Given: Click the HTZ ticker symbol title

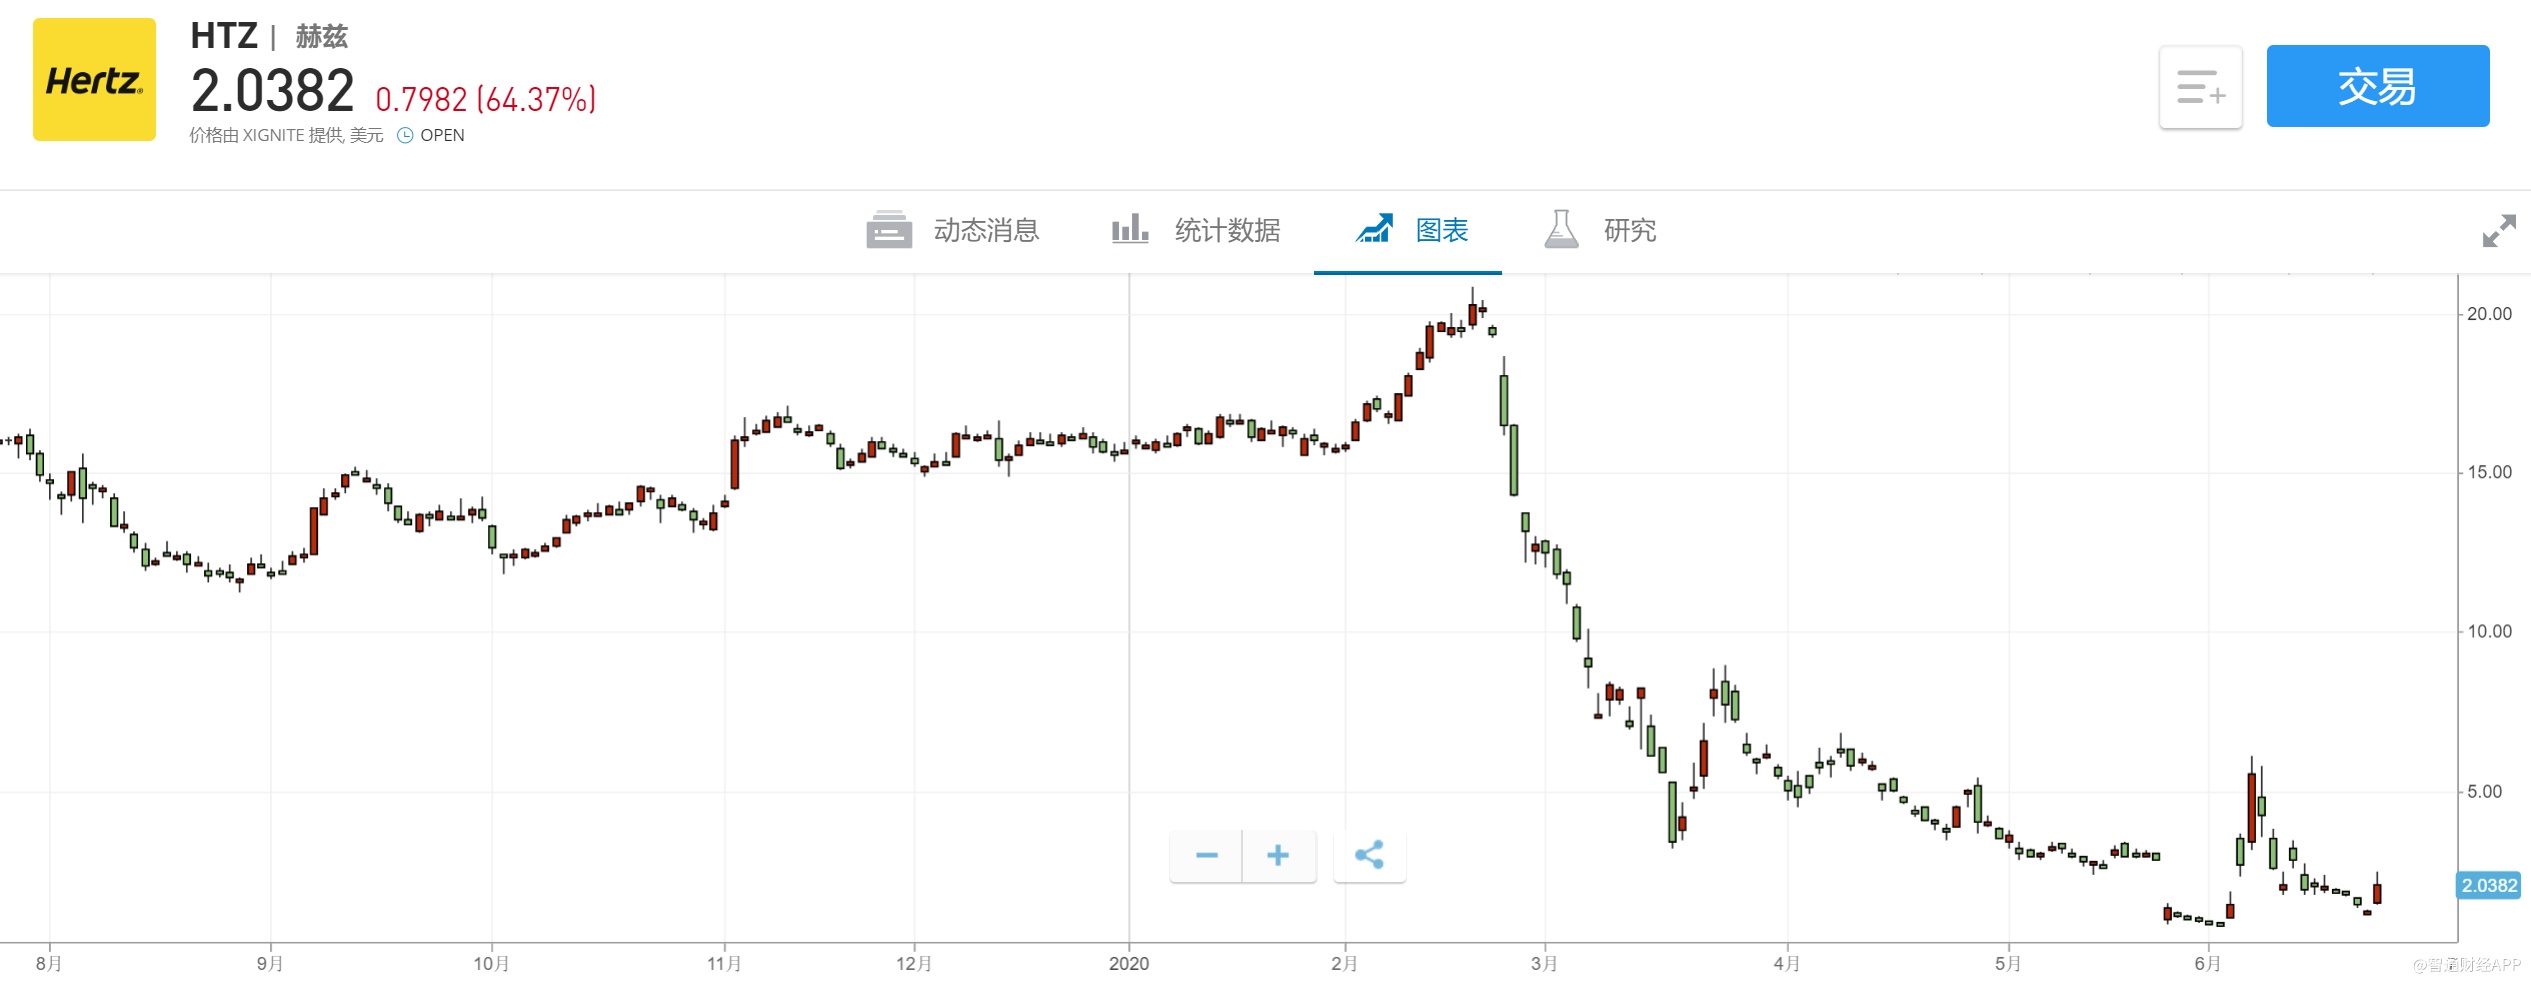Looking at the screenshot, I should click(x=224, y=36).
